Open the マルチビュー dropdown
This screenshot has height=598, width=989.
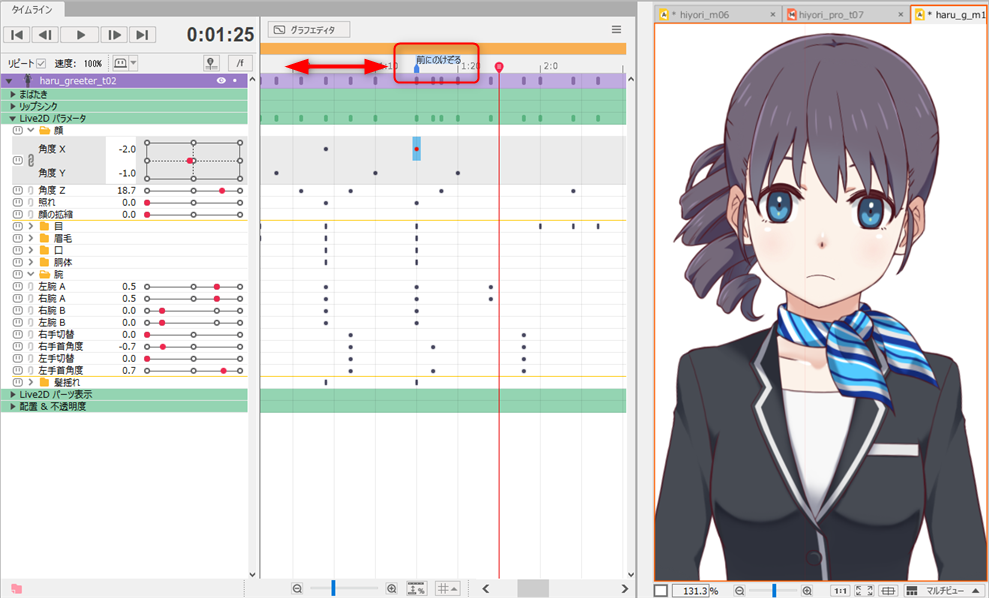942,591
